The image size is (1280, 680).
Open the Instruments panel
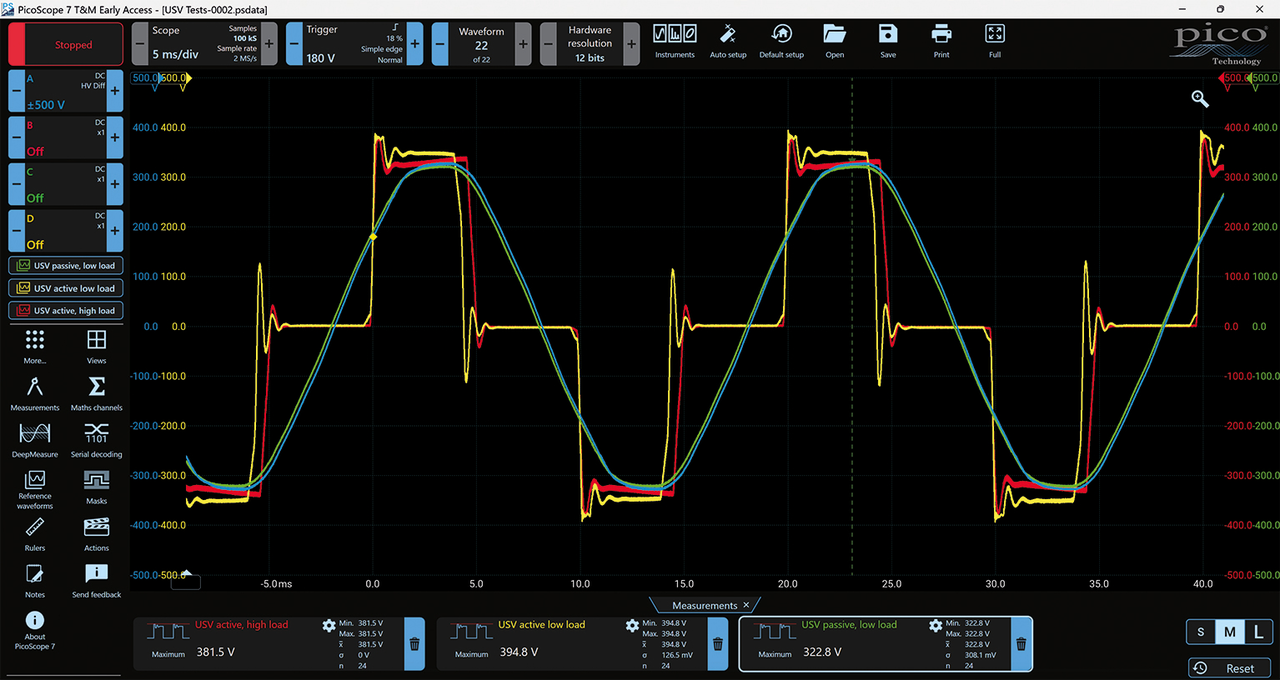click(674, 42)
